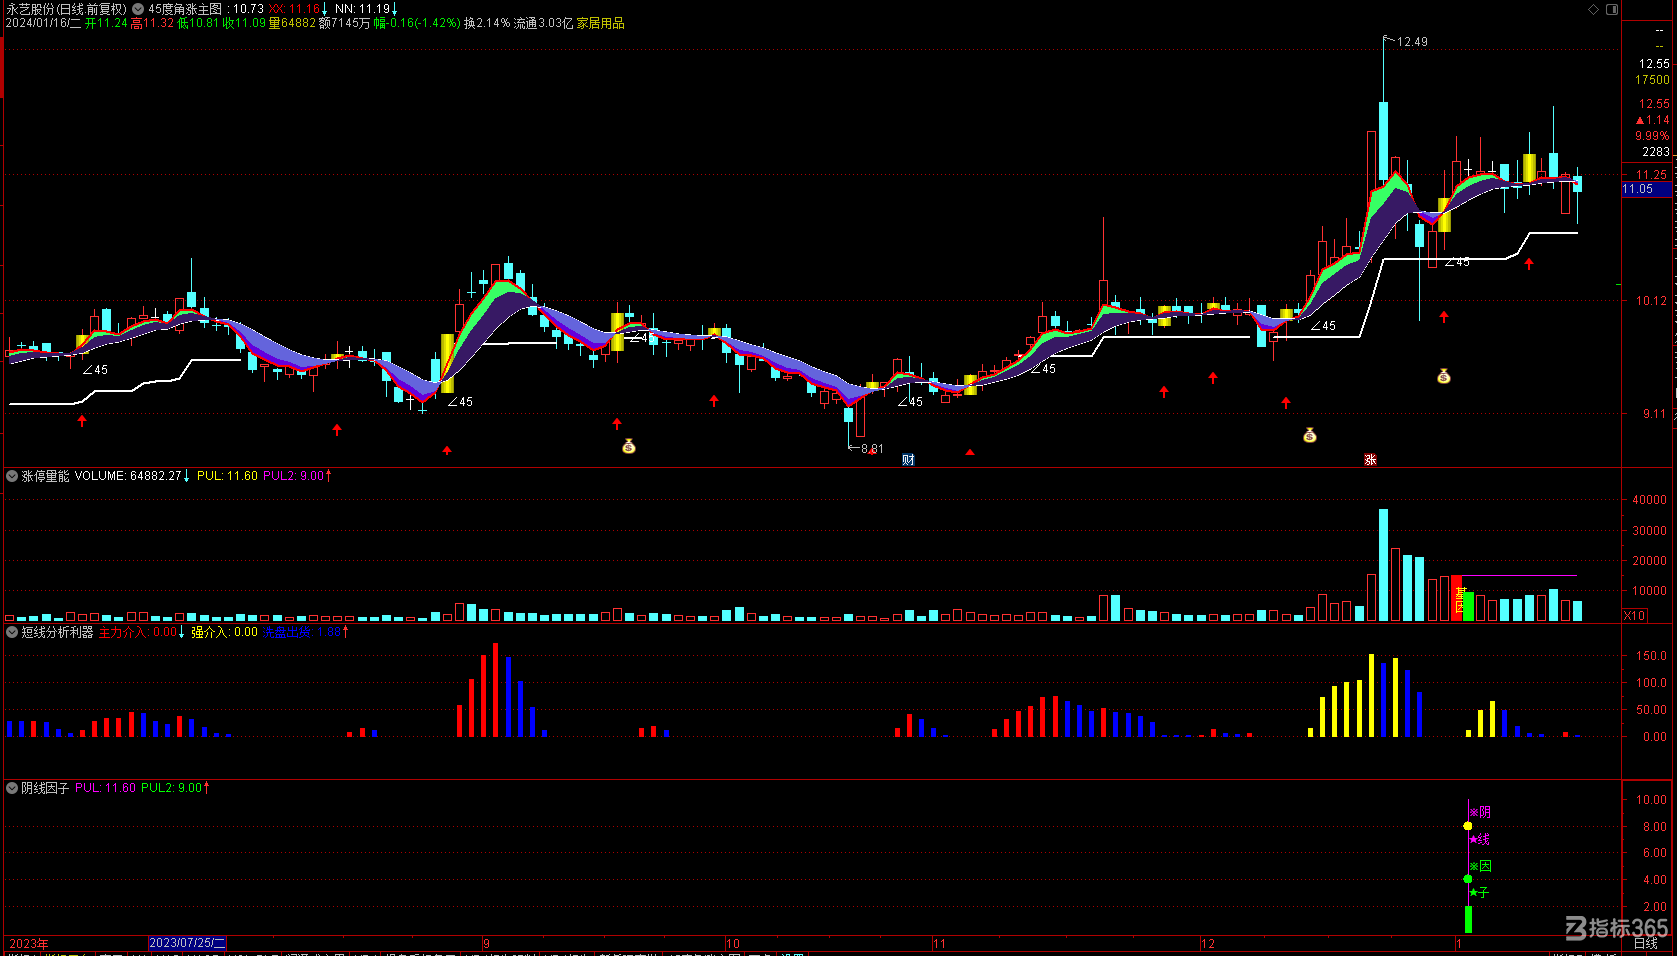Click the green dot marker in 阴线因子 pane
Image resolution: width=1677 pixels, height=956 pixels.
point(1468,879)
